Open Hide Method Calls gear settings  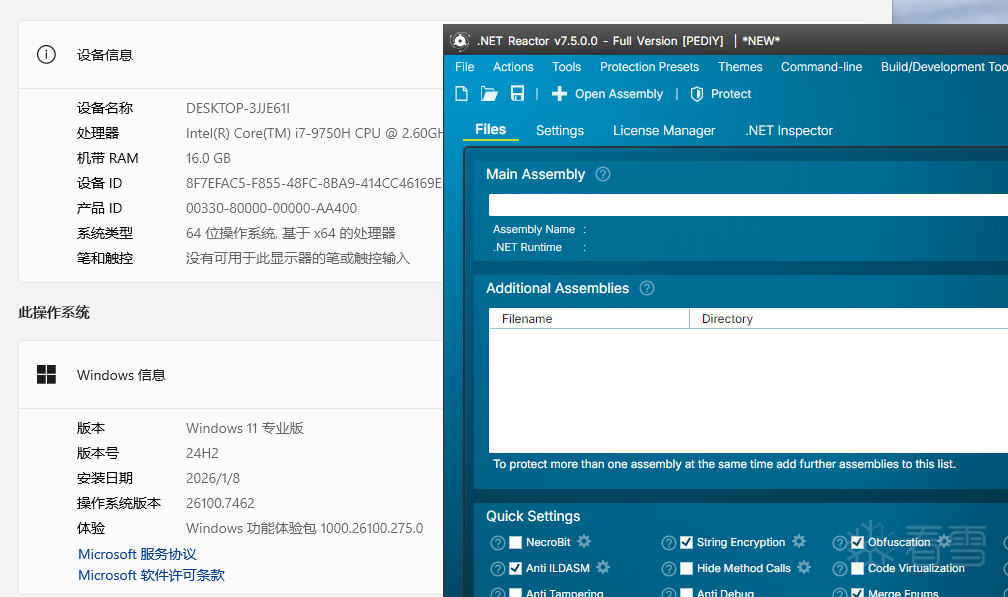click(x=804, y=567)
